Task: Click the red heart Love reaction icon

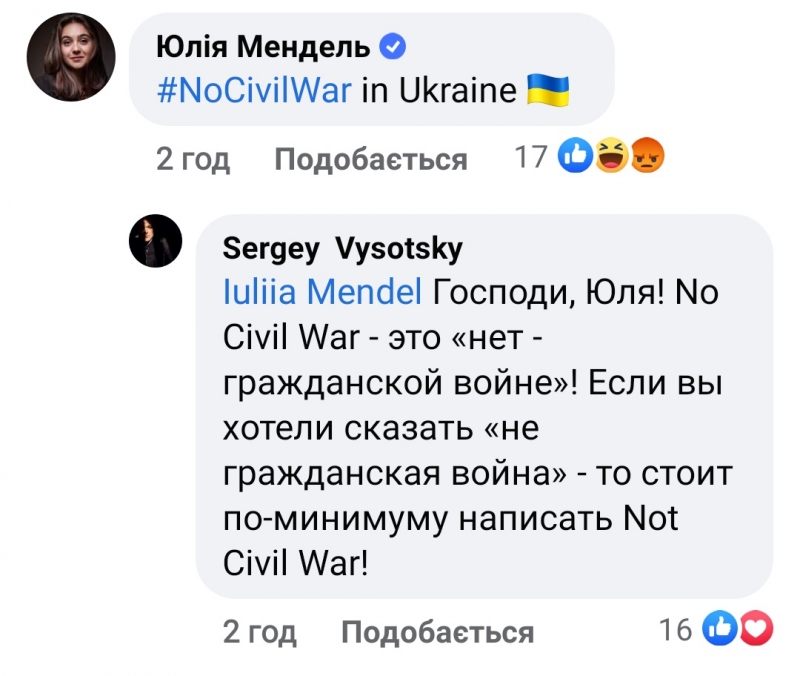Action: point(756,629)
